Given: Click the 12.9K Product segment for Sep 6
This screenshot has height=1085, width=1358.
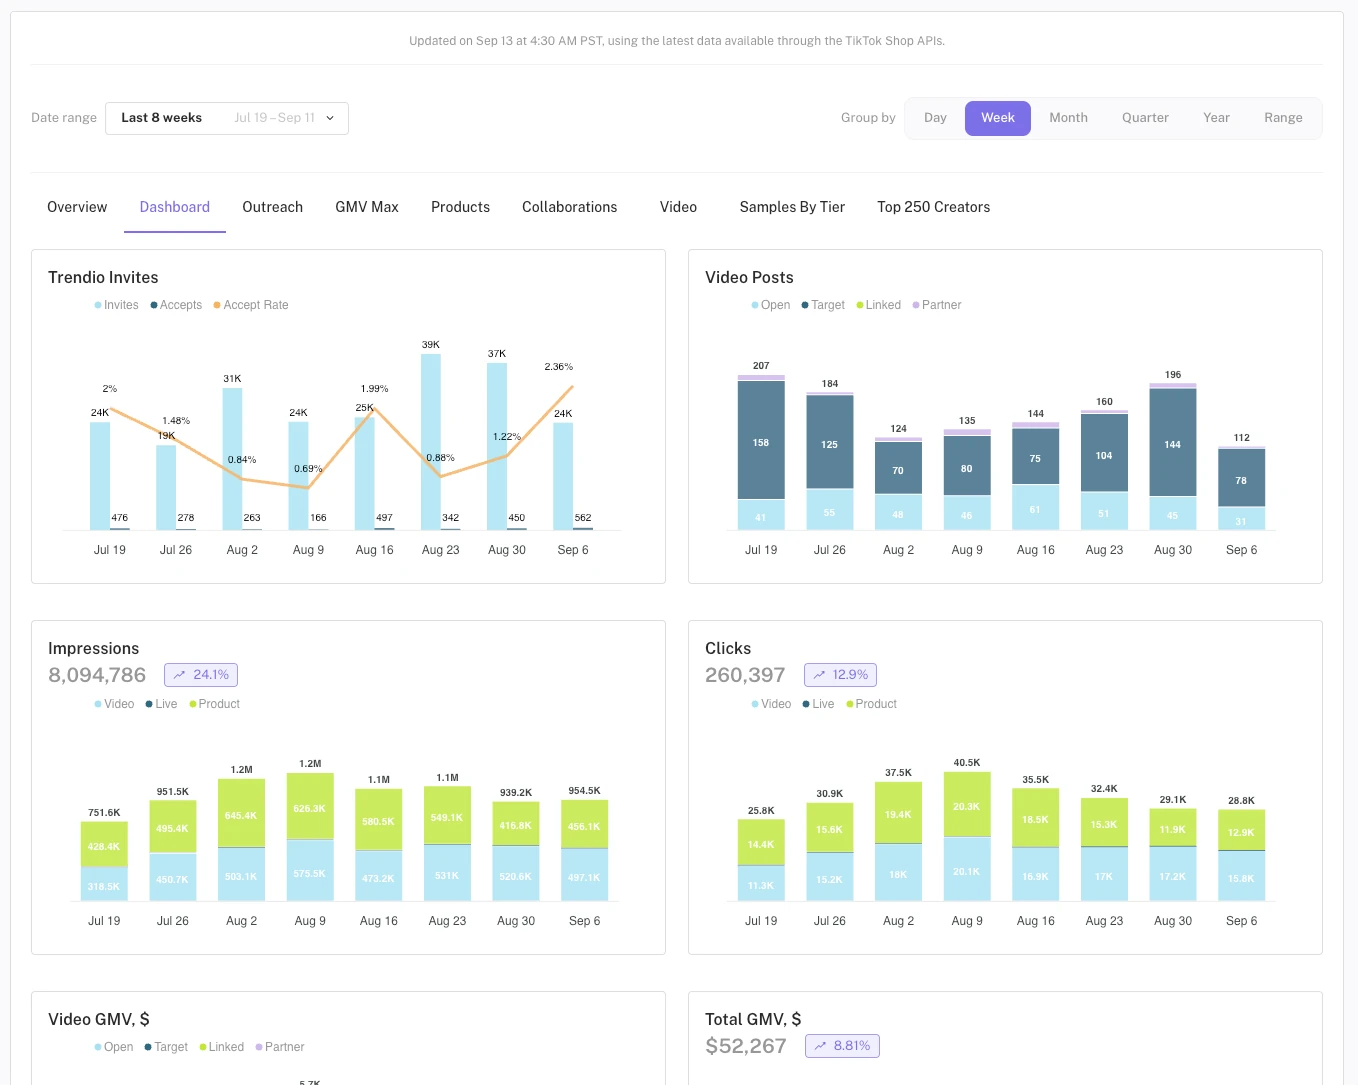Looking at the screenshot, I should 1241,830.
